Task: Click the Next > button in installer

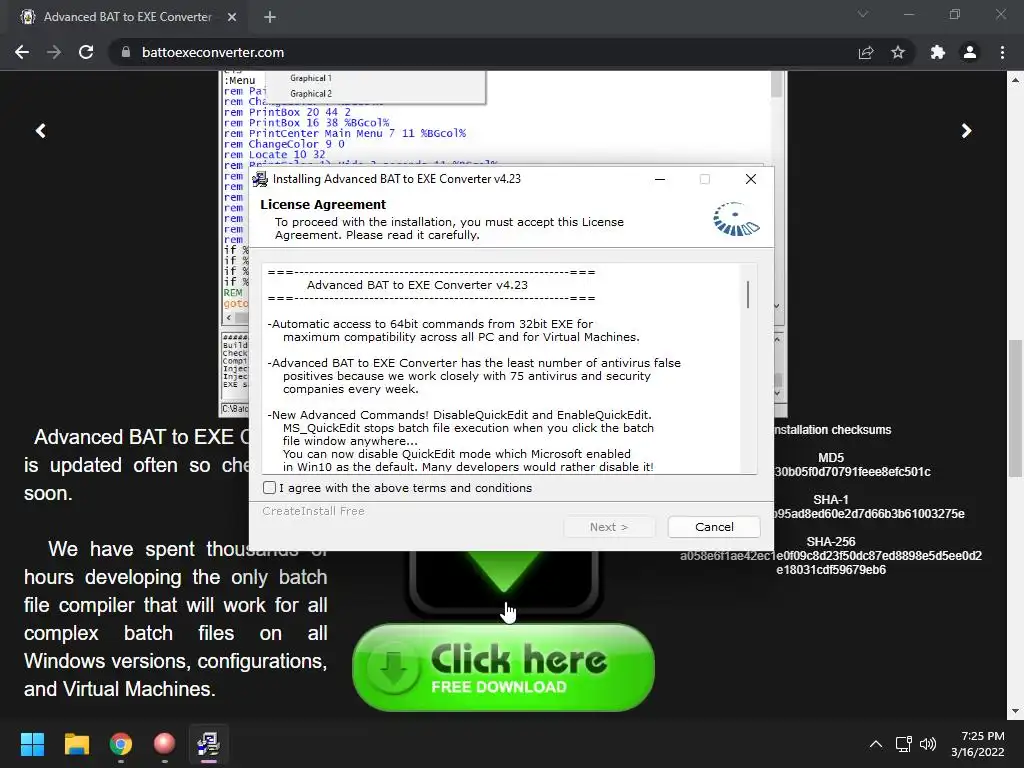Action: [609, 527]
